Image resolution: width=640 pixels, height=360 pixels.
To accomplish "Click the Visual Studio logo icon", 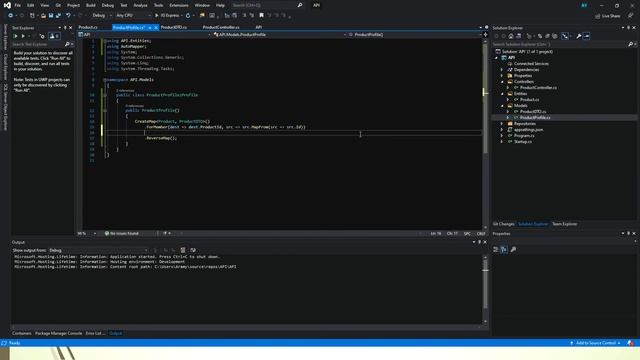I will coord(7,5).
